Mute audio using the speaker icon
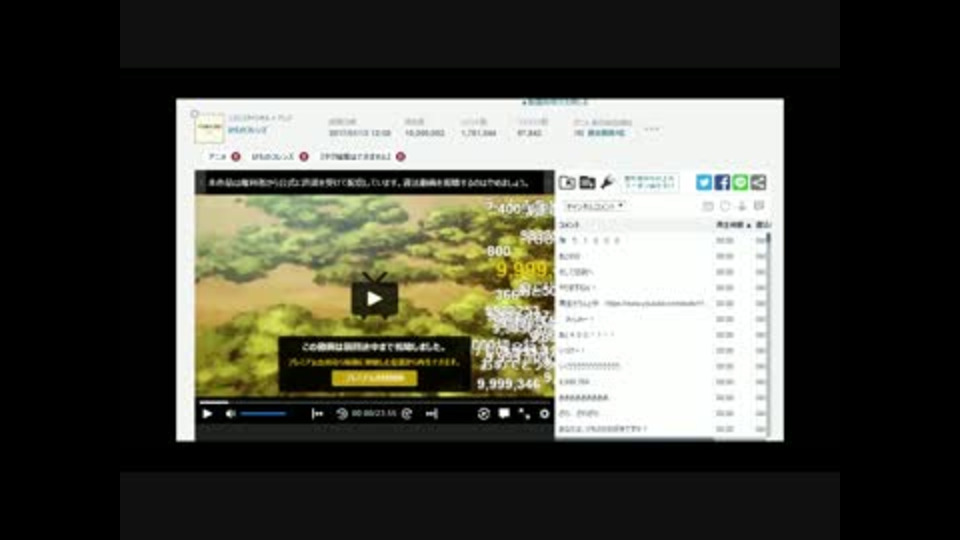 click(x=231, y=414)
